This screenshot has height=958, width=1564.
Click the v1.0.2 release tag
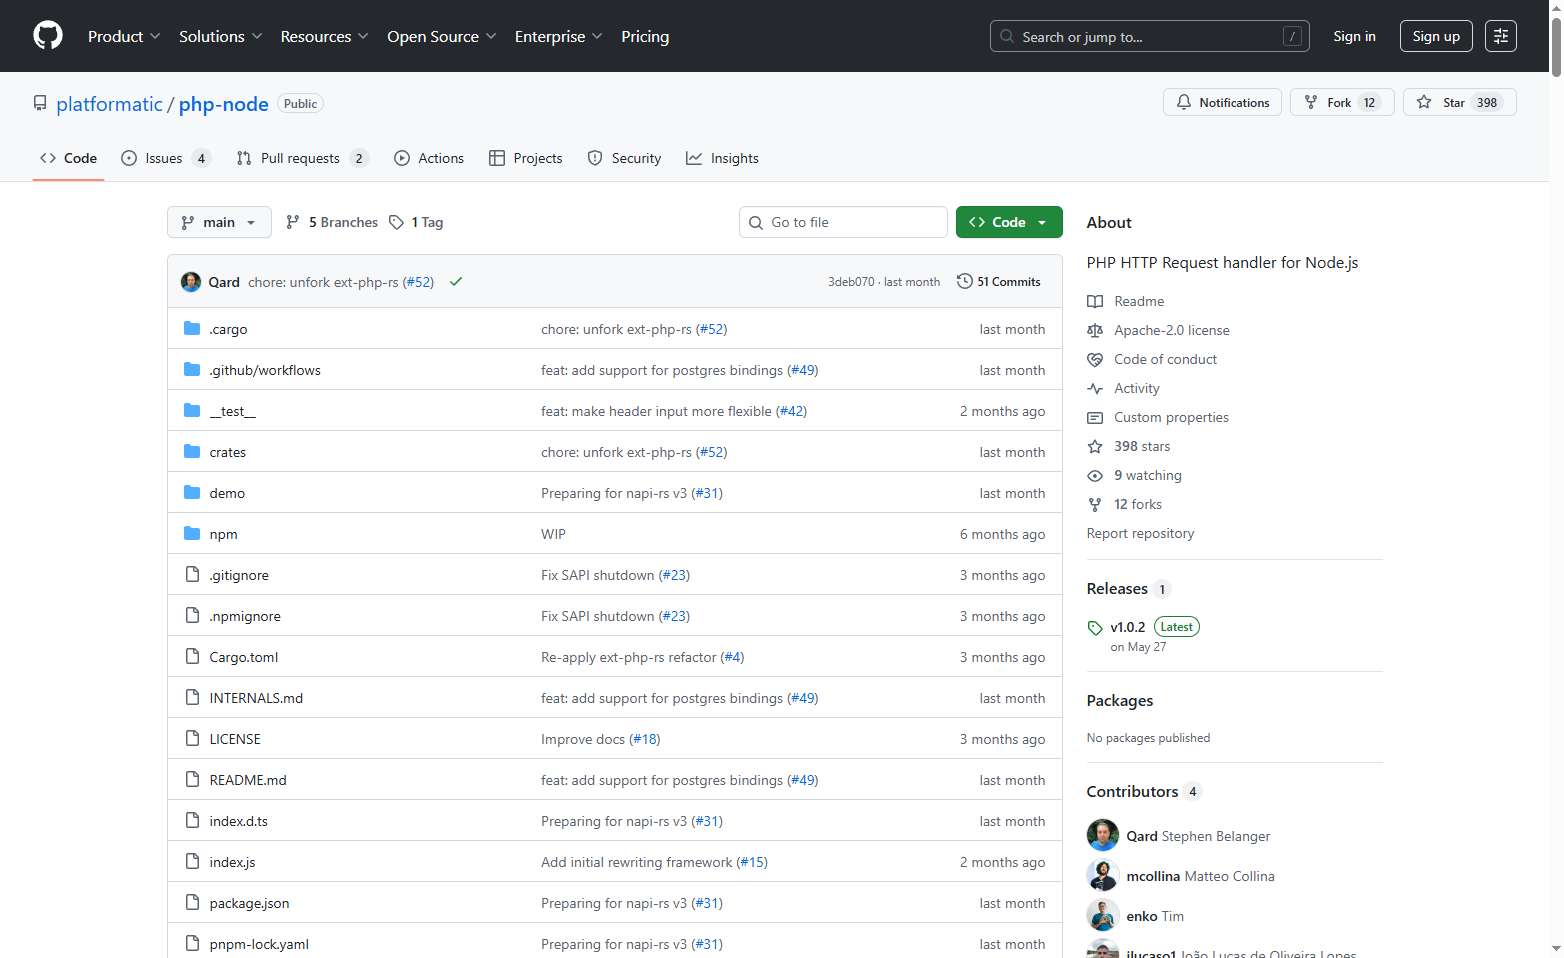[x=1127, y=627]
